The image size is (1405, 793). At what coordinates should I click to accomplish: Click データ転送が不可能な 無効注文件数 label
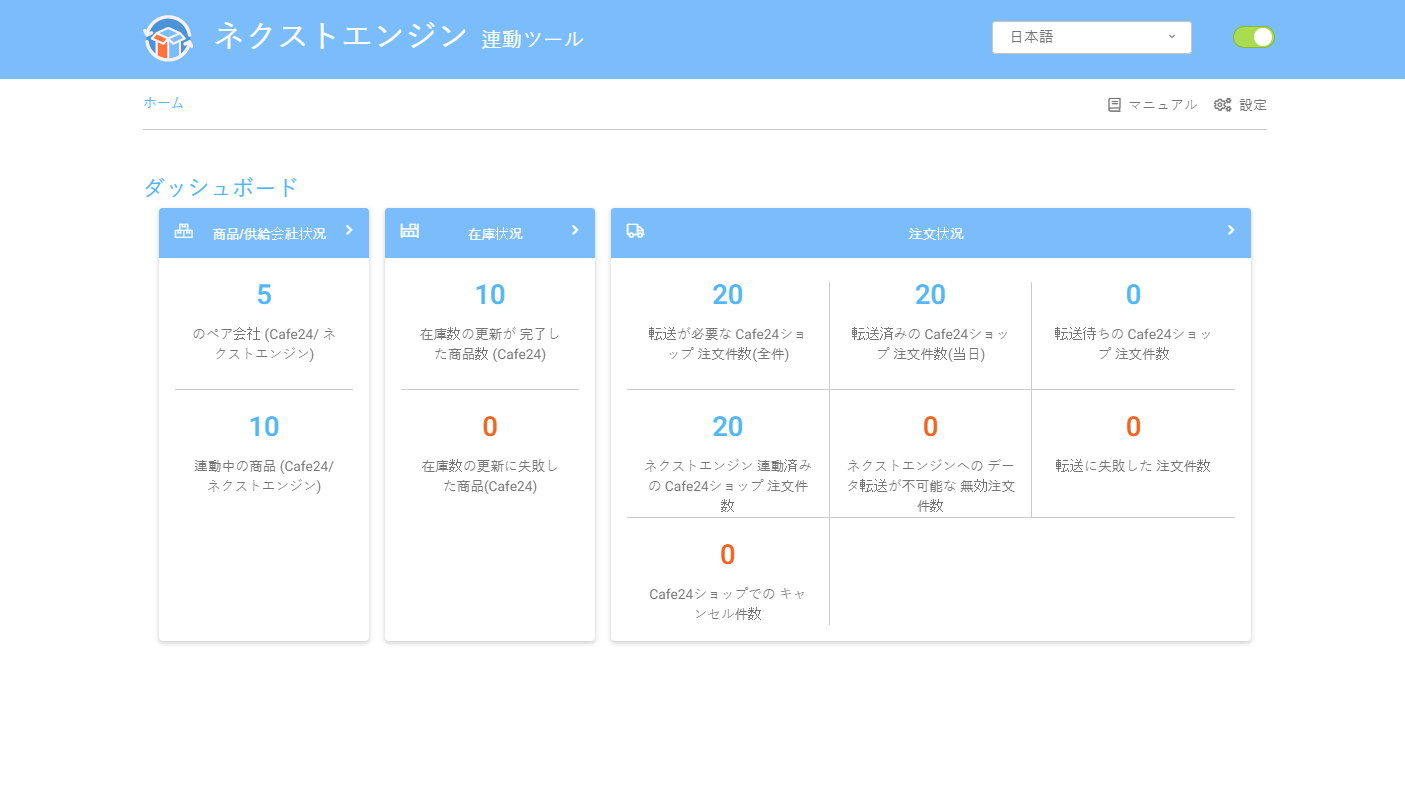pyautogui.click(x=930, y=486)
